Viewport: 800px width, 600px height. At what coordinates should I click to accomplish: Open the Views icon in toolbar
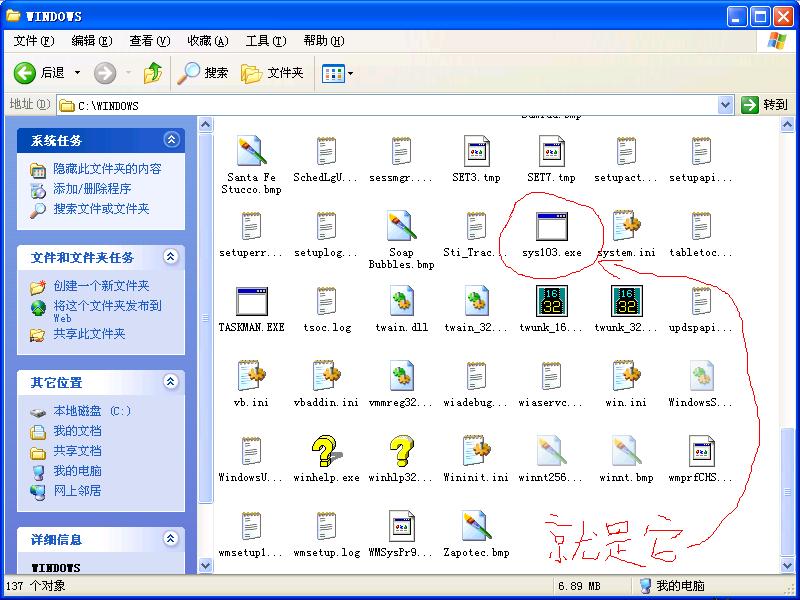click(333, 73)
